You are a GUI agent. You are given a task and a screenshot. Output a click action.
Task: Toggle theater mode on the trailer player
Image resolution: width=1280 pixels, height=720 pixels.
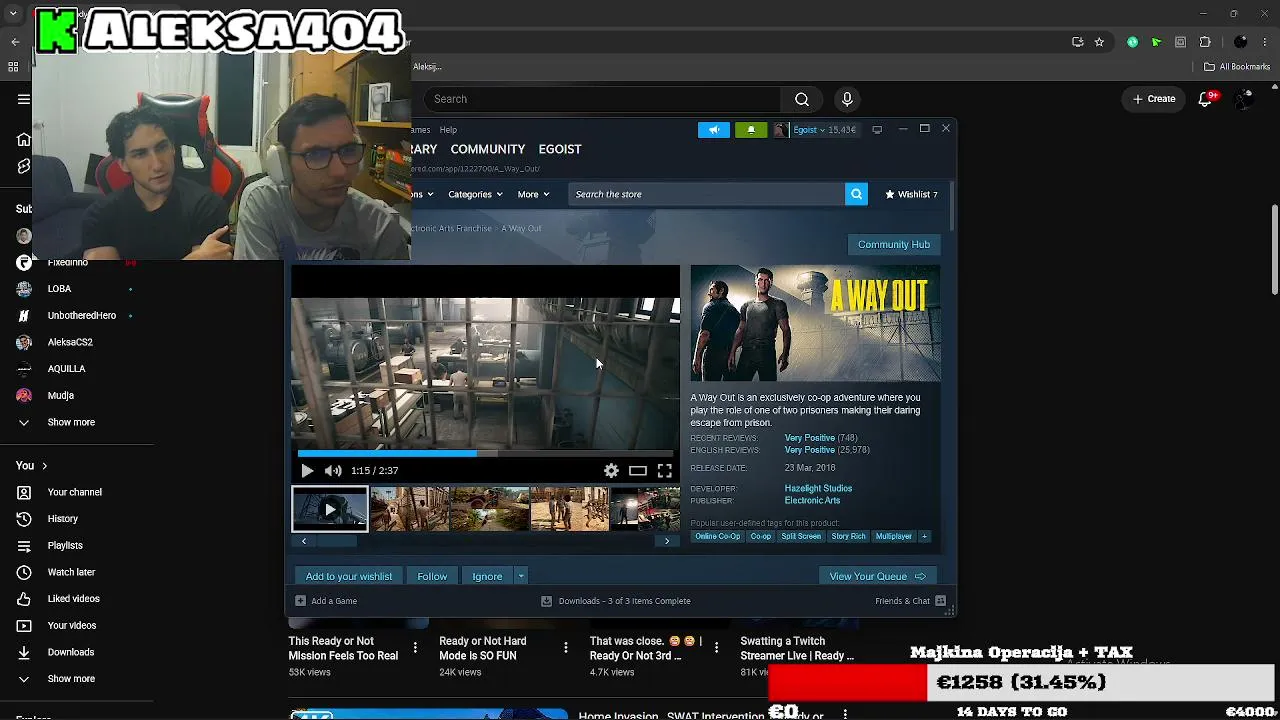pos(638,471)
